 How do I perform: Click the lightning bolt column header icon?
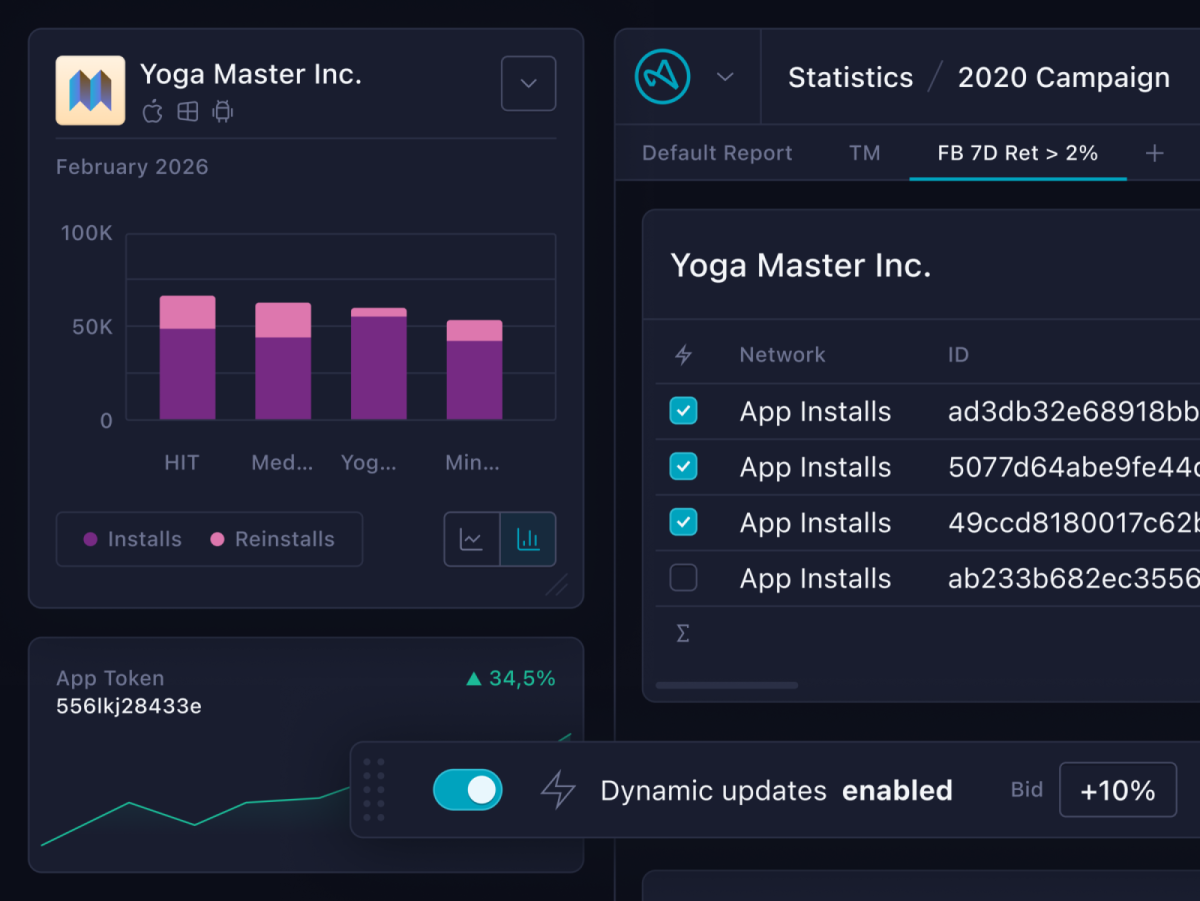tap(684, 354)
